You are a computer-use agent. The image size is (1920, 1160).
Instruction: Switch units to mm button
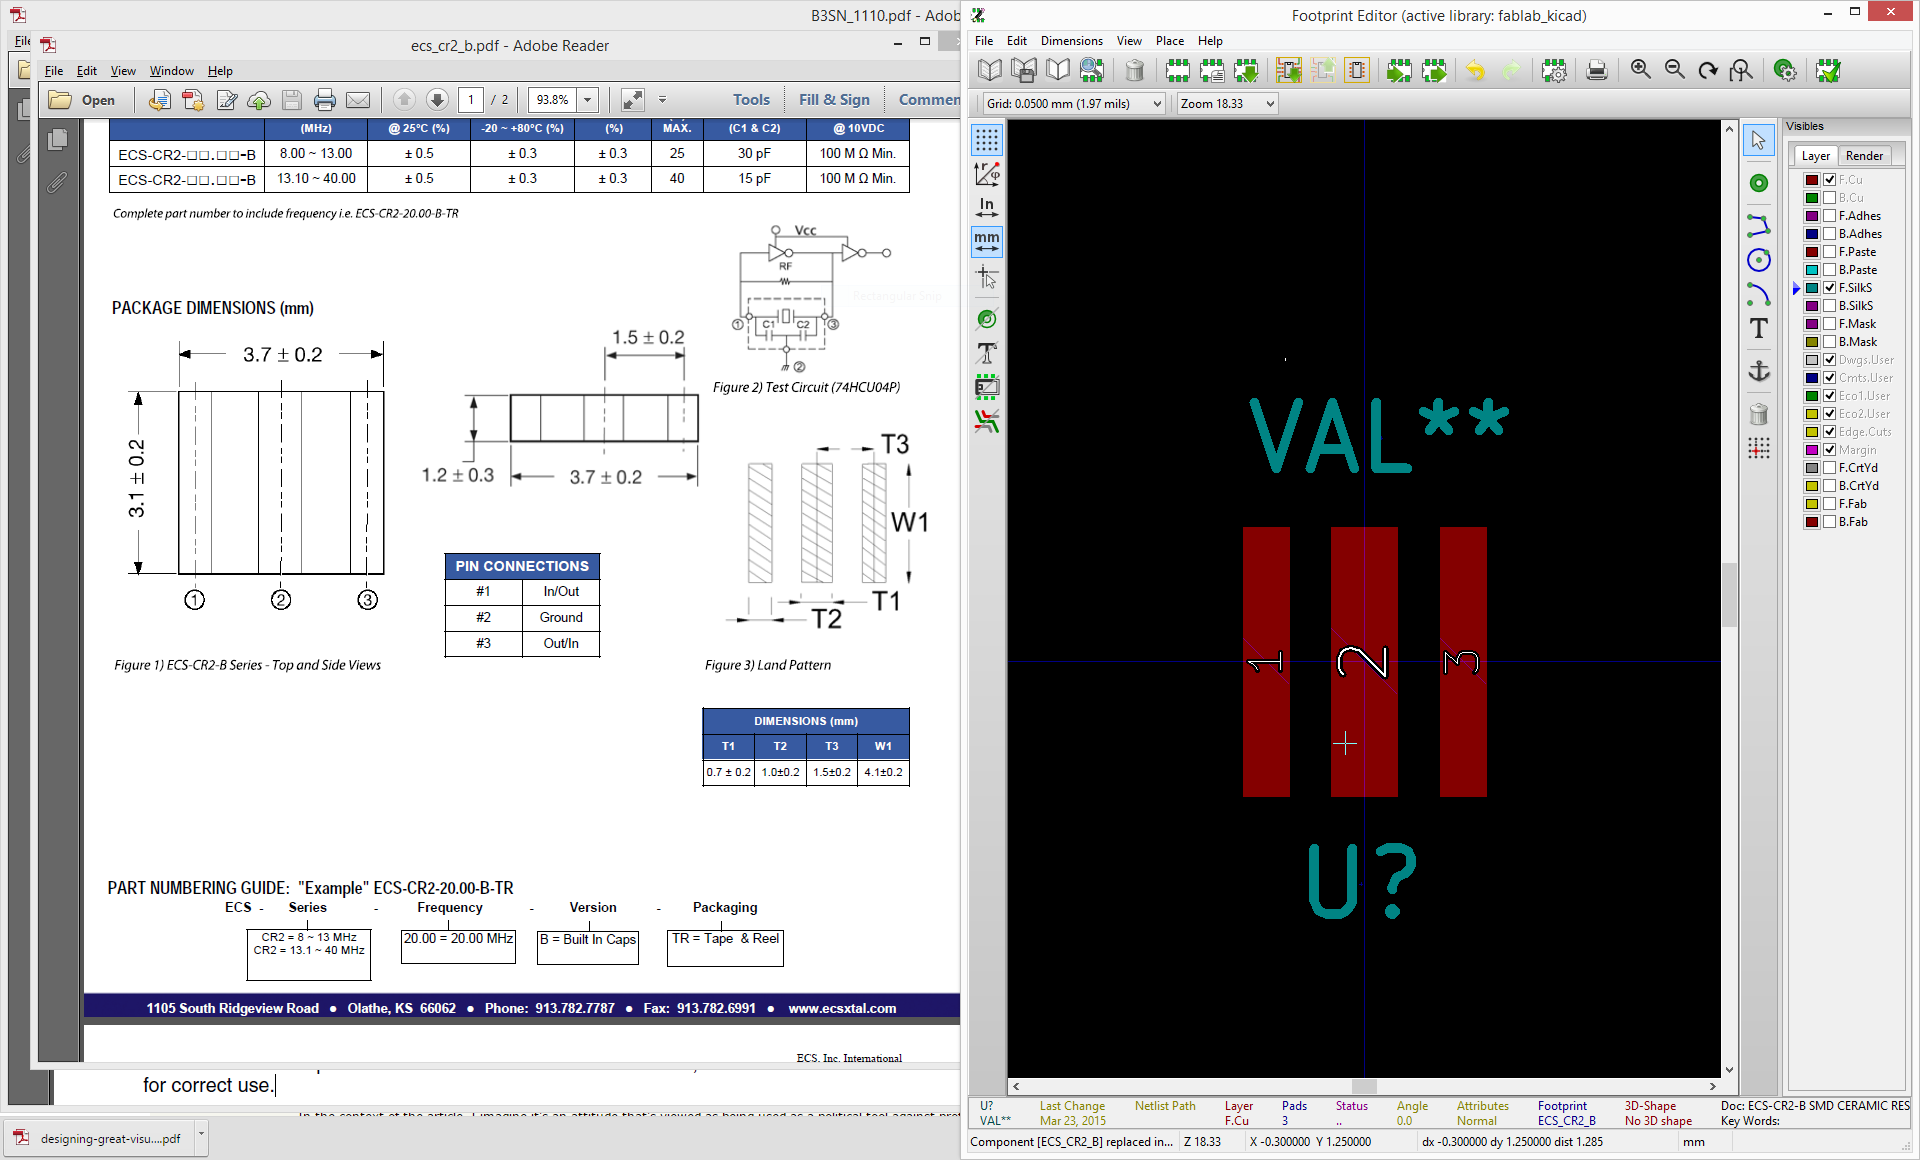(987, 241)
